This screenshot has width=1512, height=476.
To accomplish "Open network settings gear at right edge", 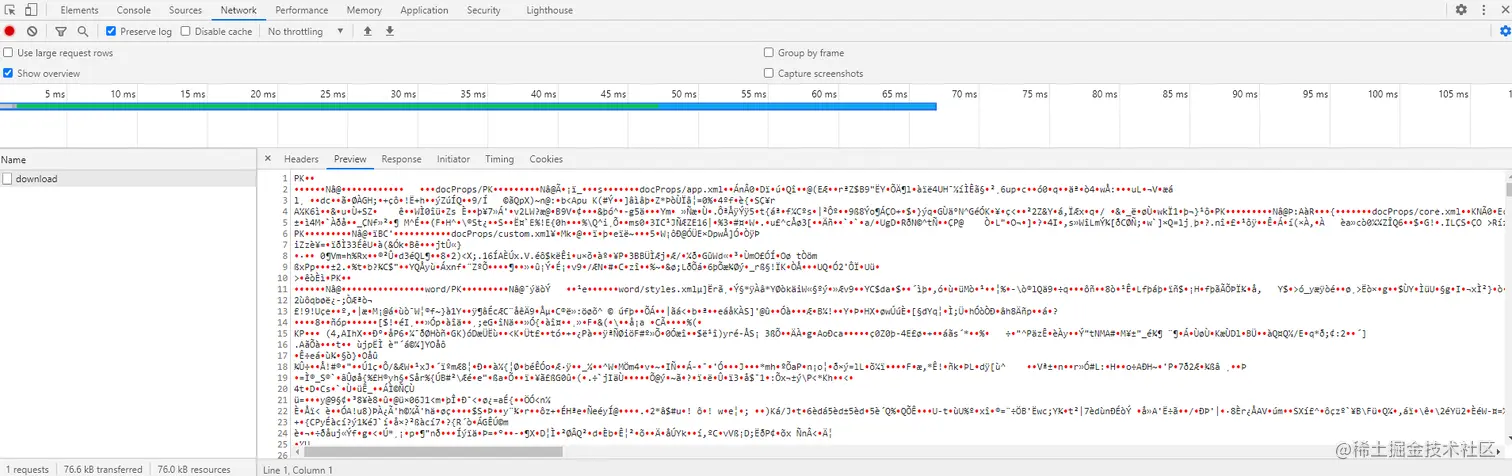I will (1505, 32).
